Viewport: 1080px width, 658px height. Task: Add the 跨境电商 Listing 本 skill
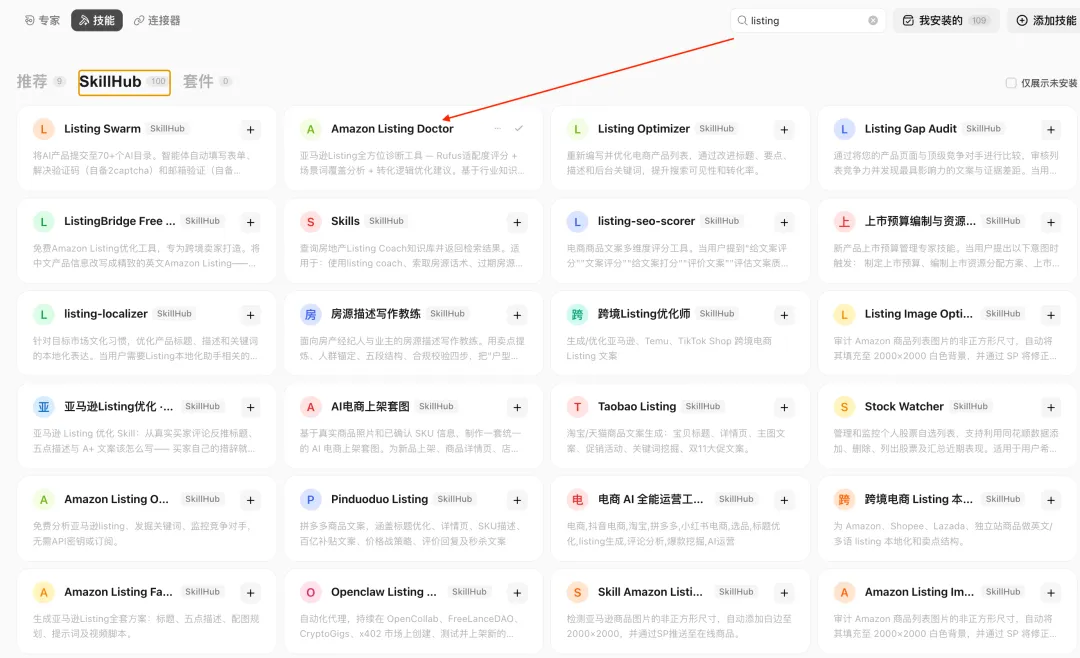tap(1050, 500)
